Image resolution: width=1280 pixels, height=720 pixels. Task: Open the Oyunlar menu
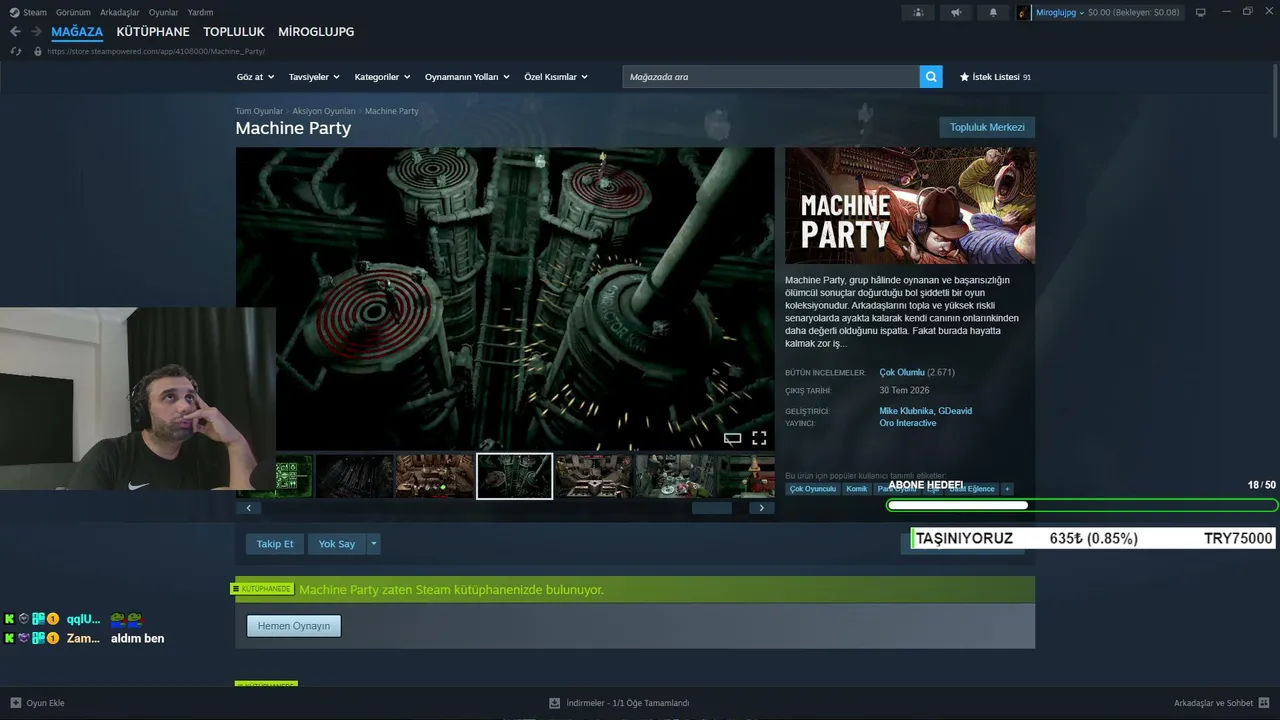tap(163, 12)
